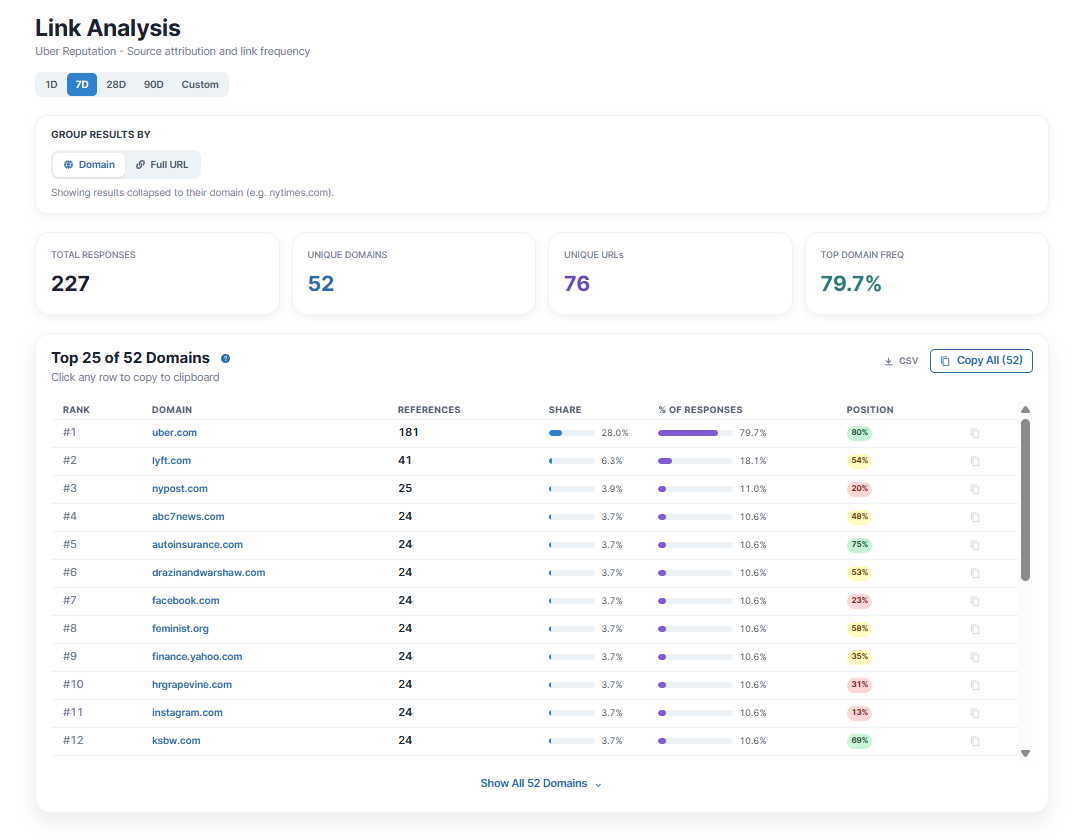The width and height of the screenshot is (1075, 839).
Task: Click the Total Responses value 227
Action: point(71,284)
